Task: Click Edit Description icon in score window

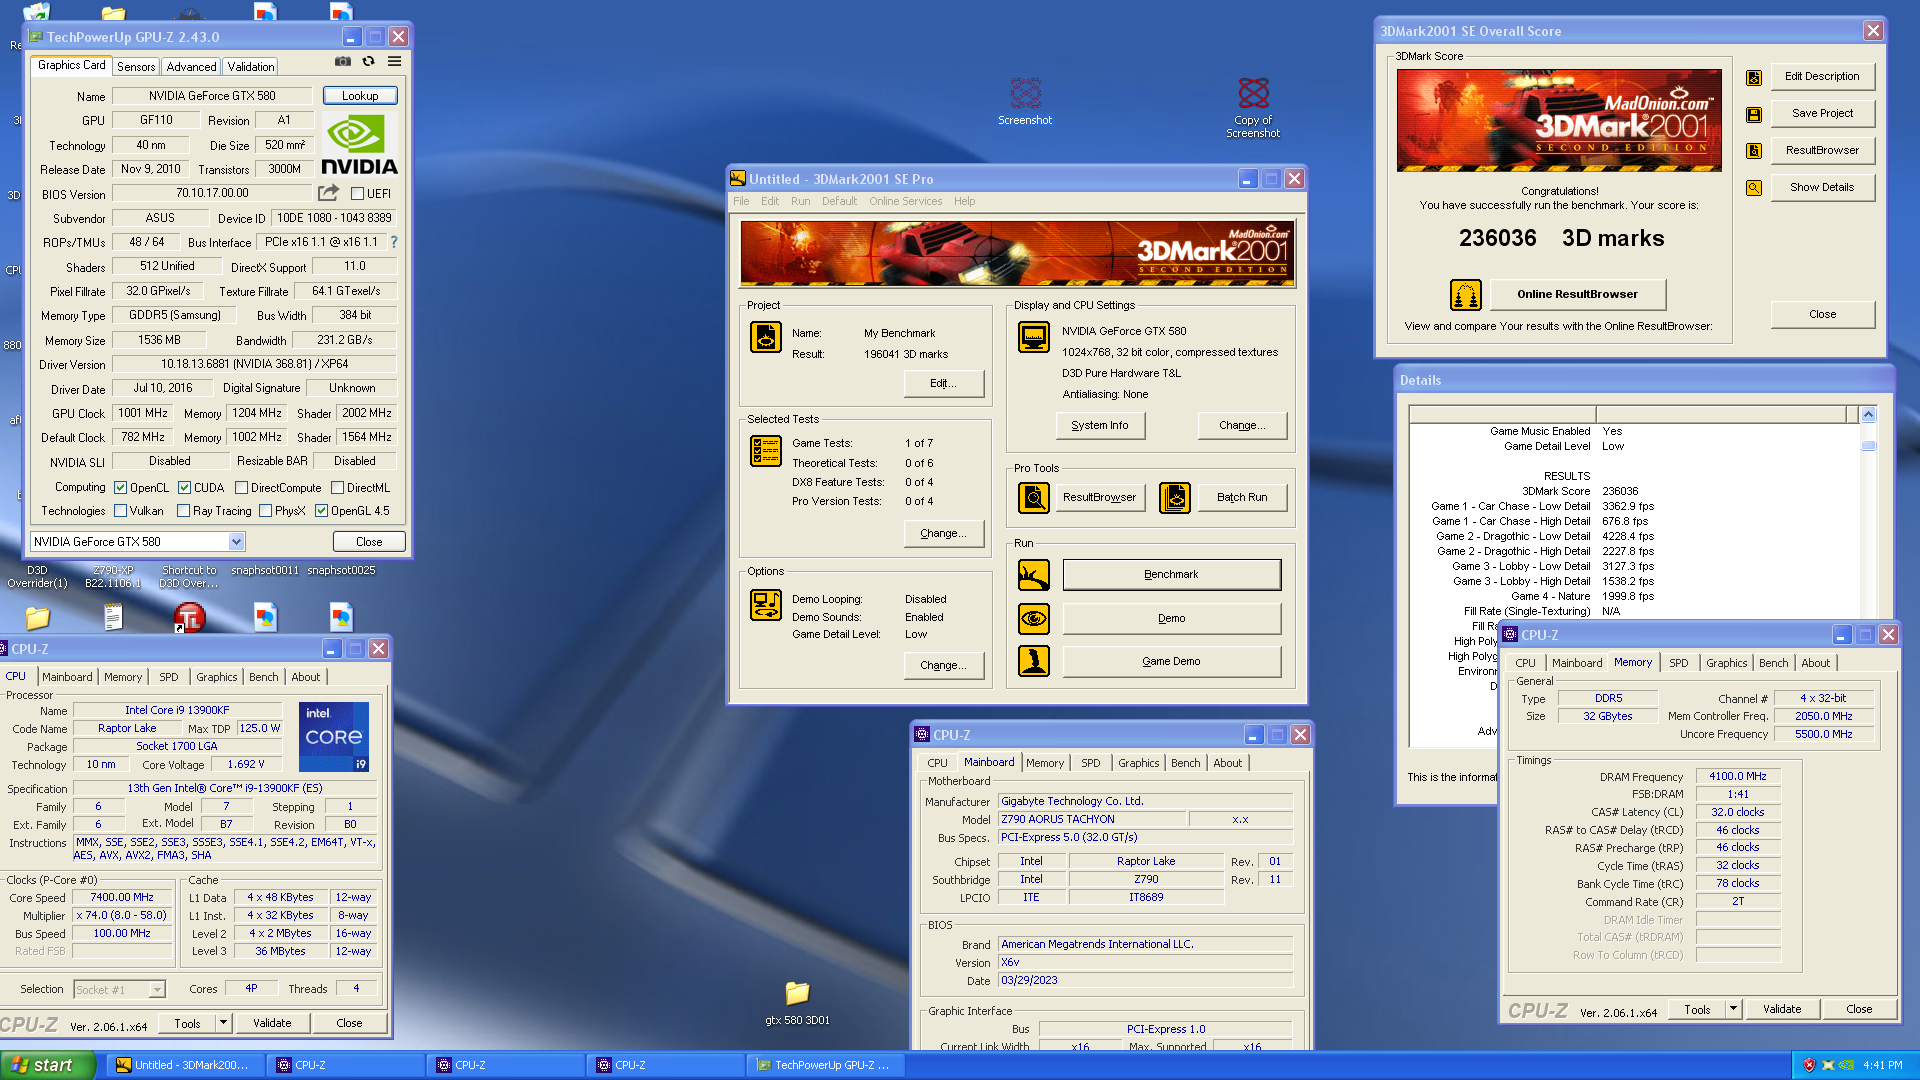Action: tap(1754, 78)
